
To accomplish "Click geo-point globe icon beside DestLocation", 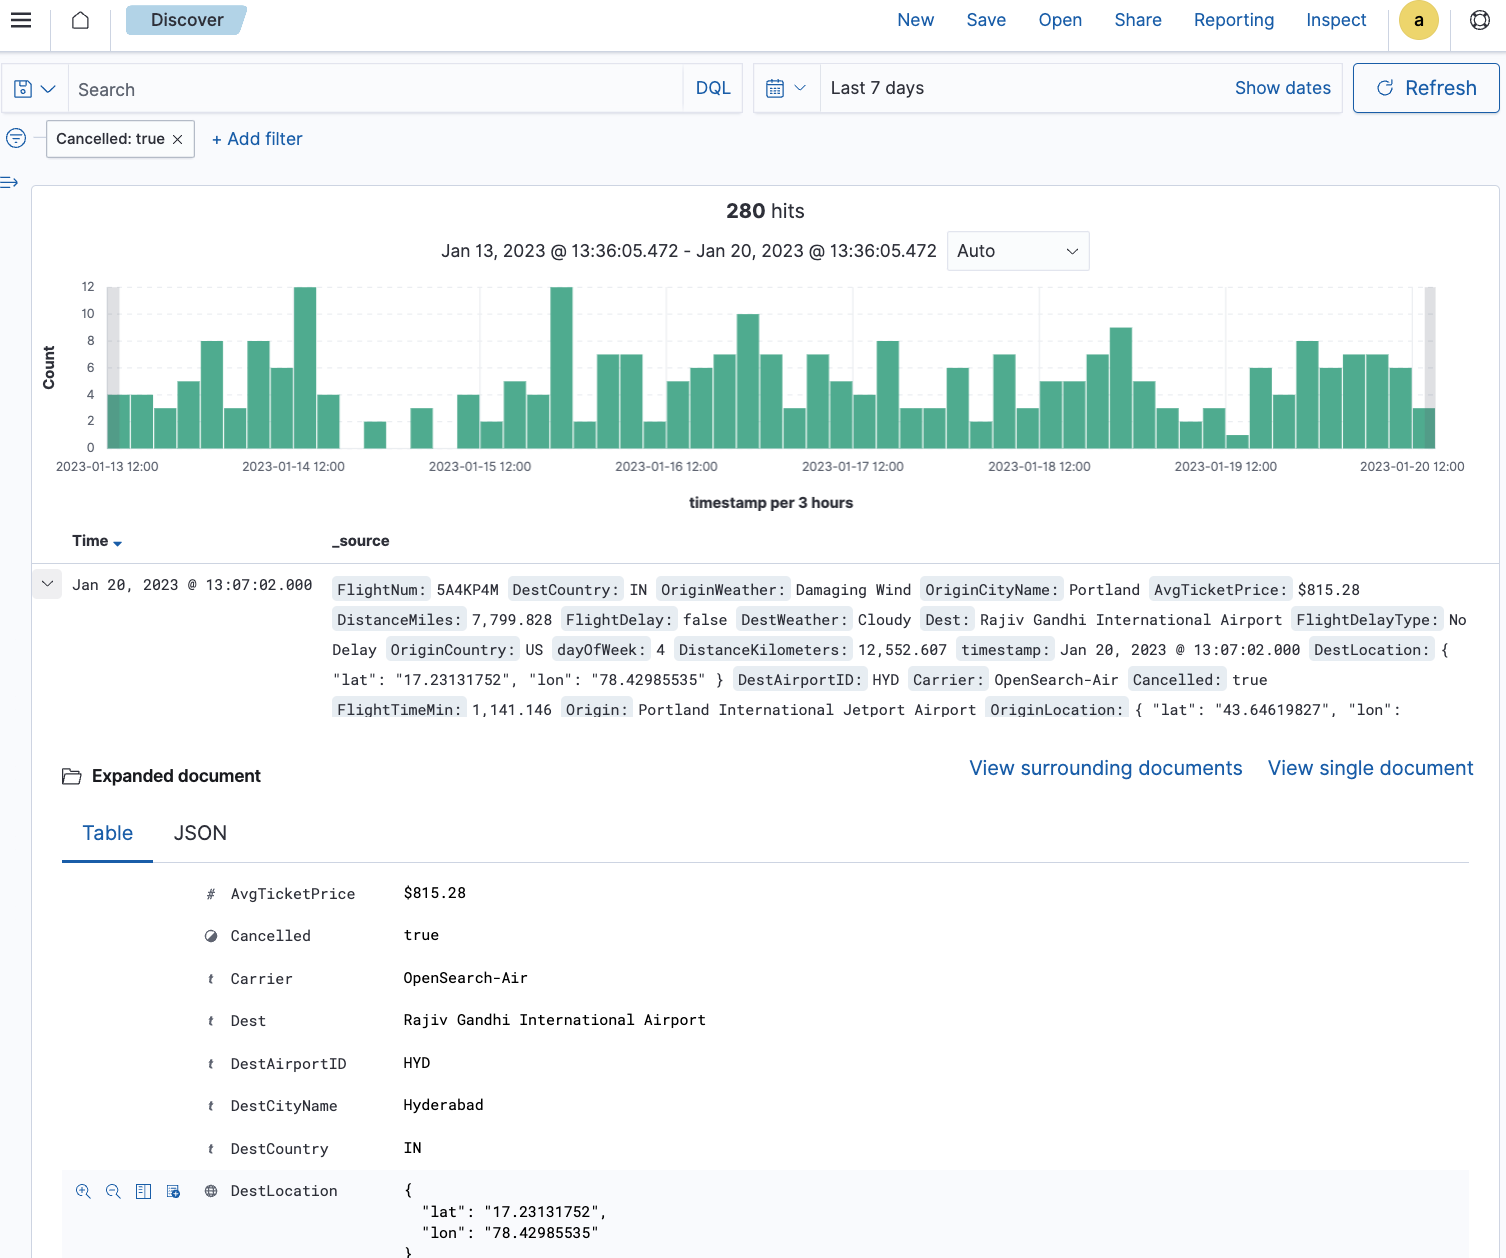I will (211, 1191).
